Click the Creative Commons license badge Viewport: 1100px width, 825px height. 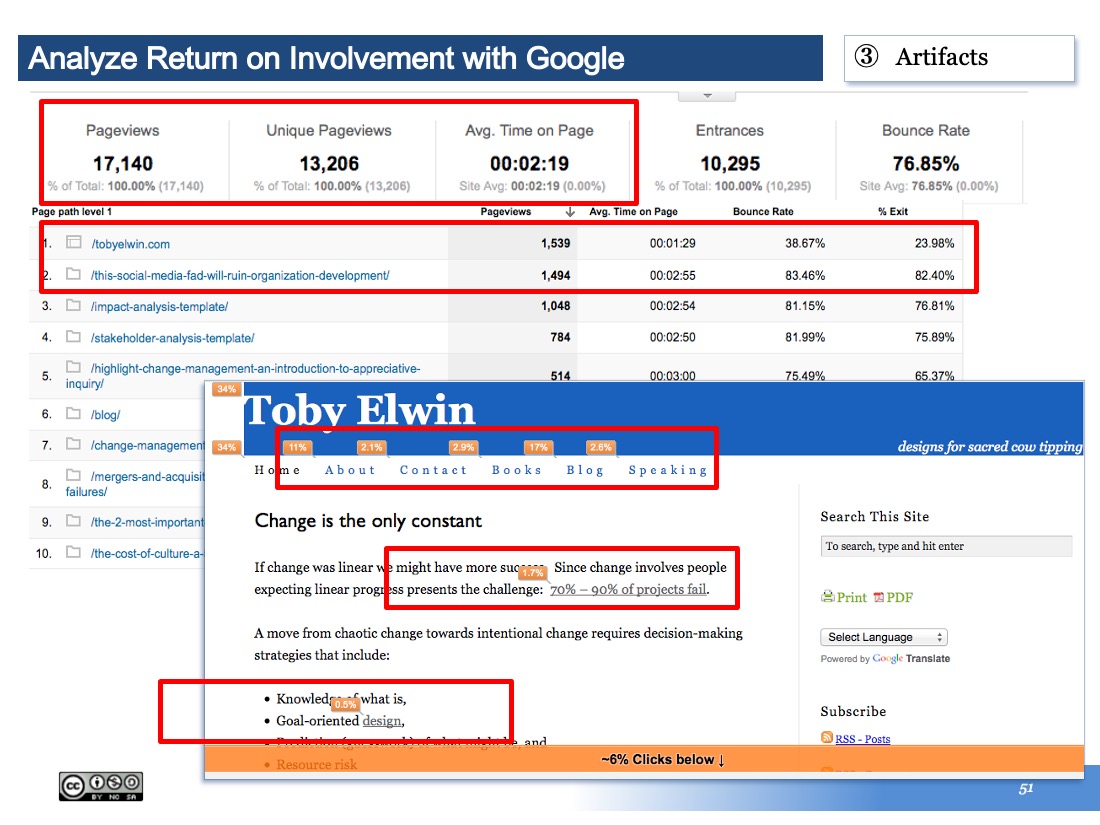101,786
